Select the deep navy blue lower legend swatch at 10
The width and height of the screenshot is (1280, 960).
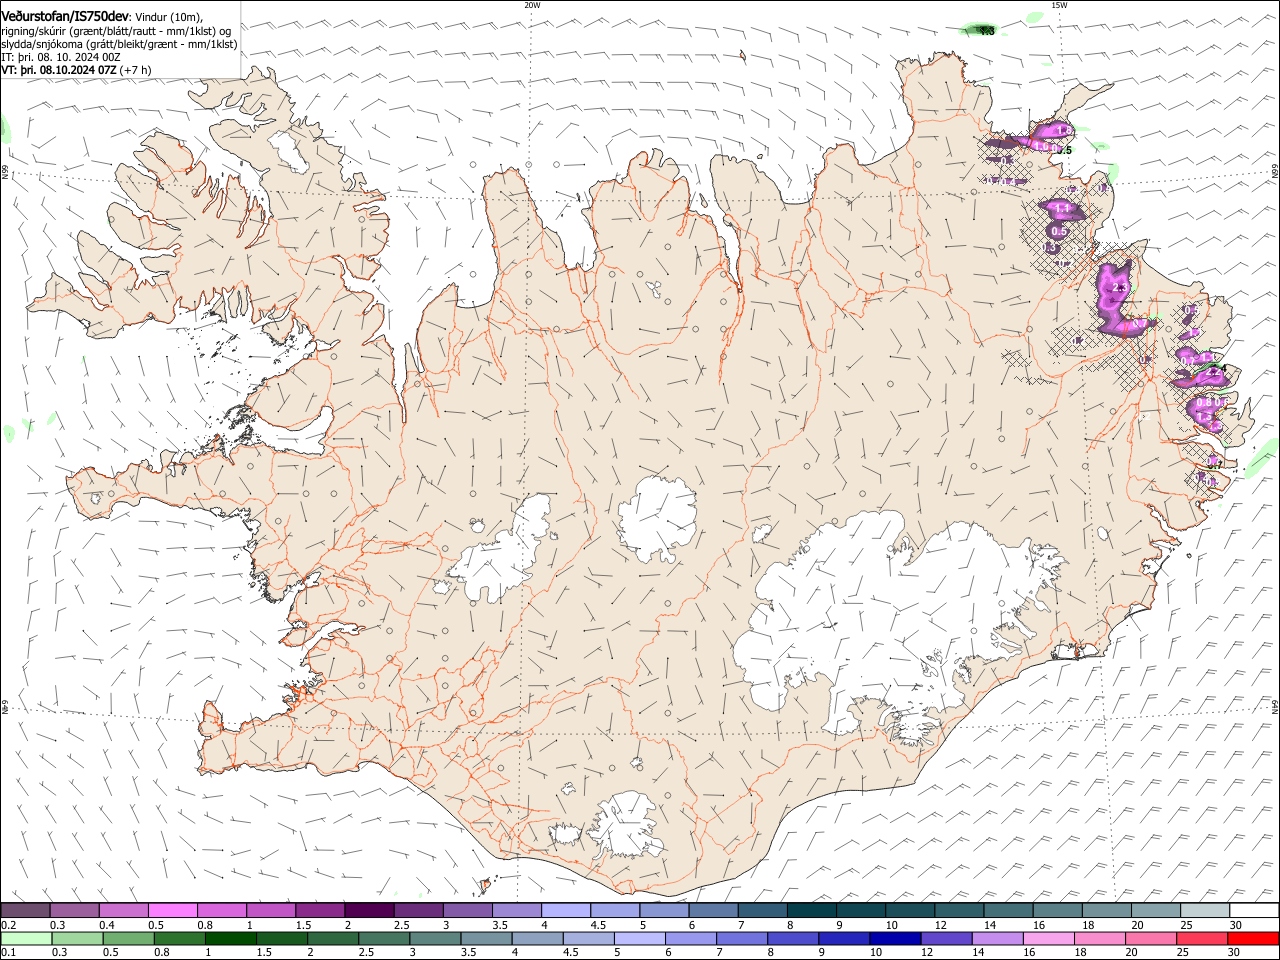click(x=893, y=939)
